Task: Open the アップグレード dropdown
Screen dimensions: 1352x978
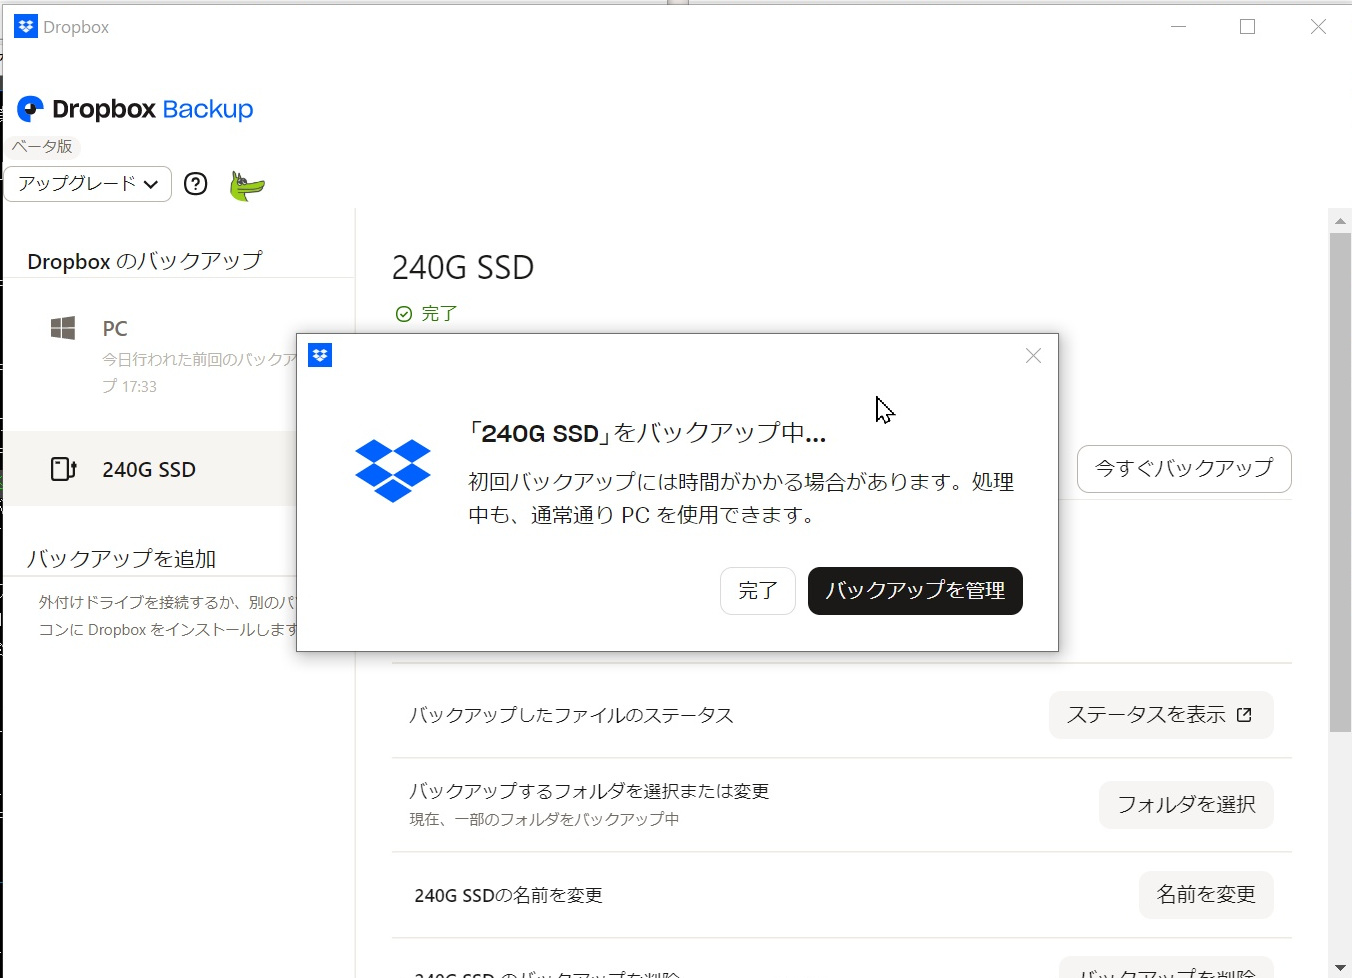Action: click(x=88, y=184)
